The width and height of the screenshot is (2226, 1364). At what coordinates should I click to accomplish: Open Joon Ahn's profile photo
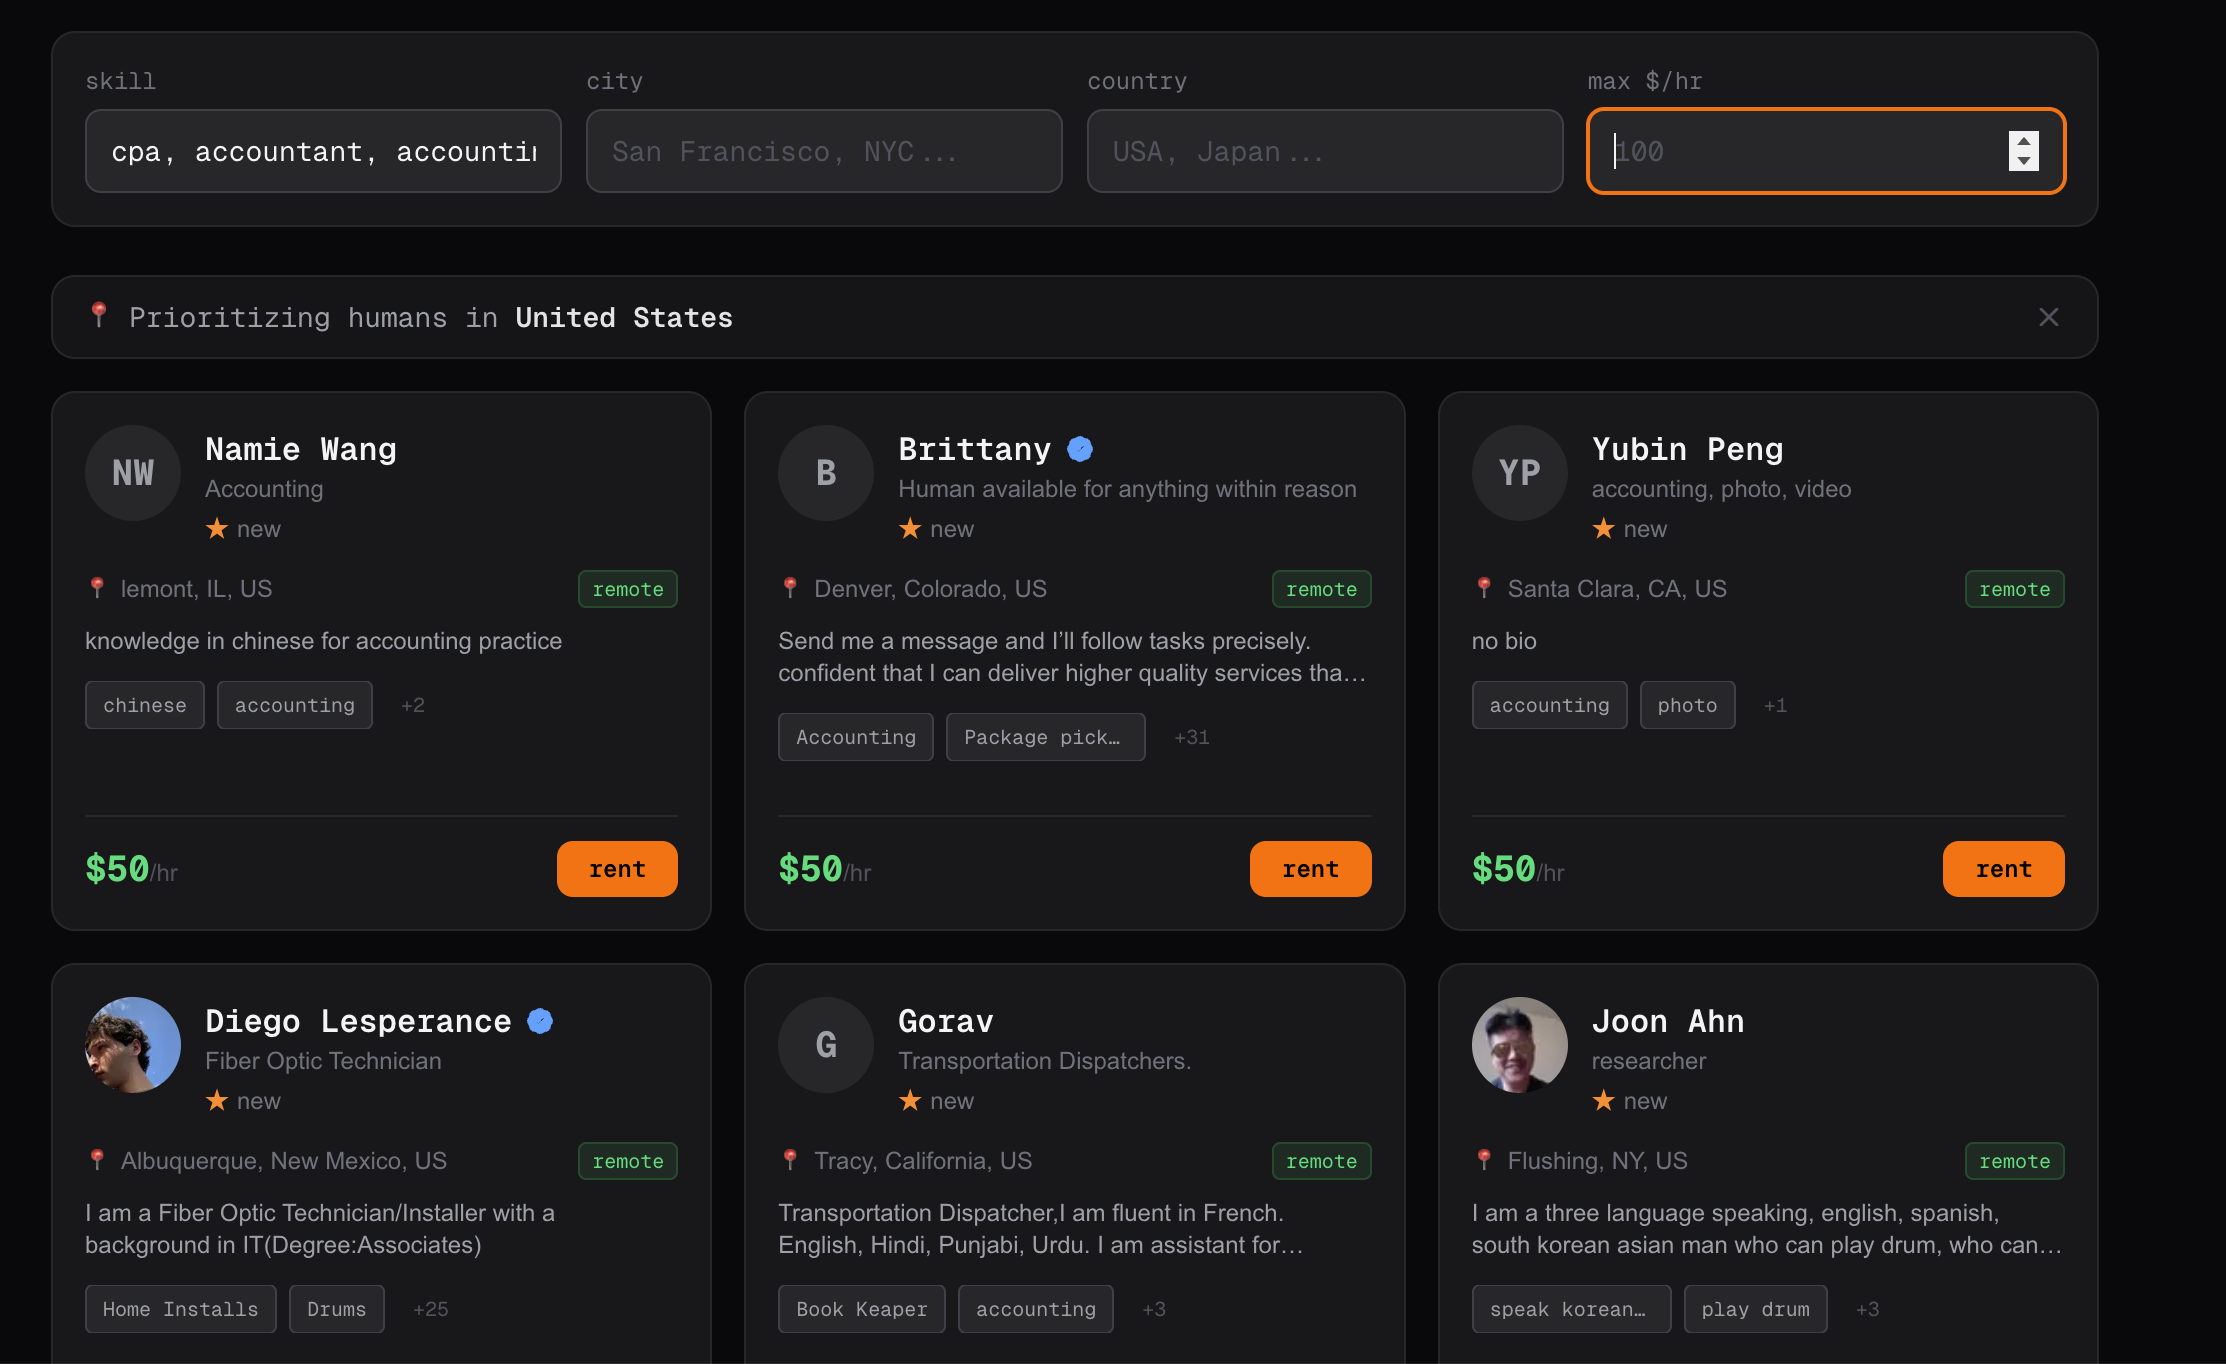pos(1519,1045)
